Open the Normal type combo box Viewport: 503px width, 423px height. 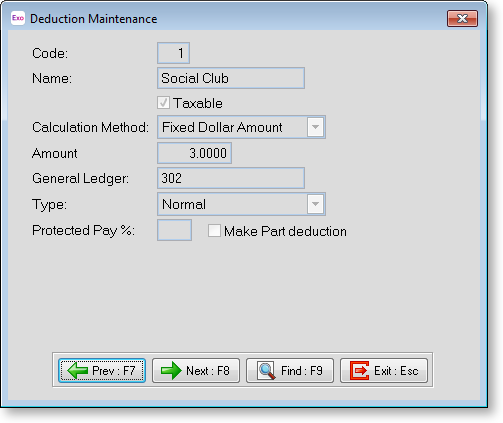coord(241,204)
